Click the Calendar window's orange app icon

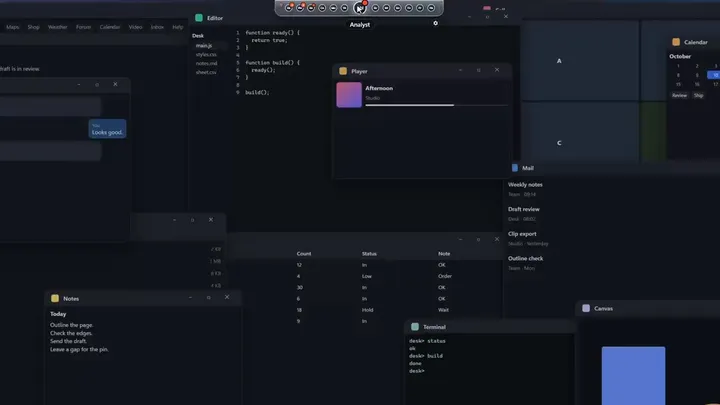coord(676,42)
